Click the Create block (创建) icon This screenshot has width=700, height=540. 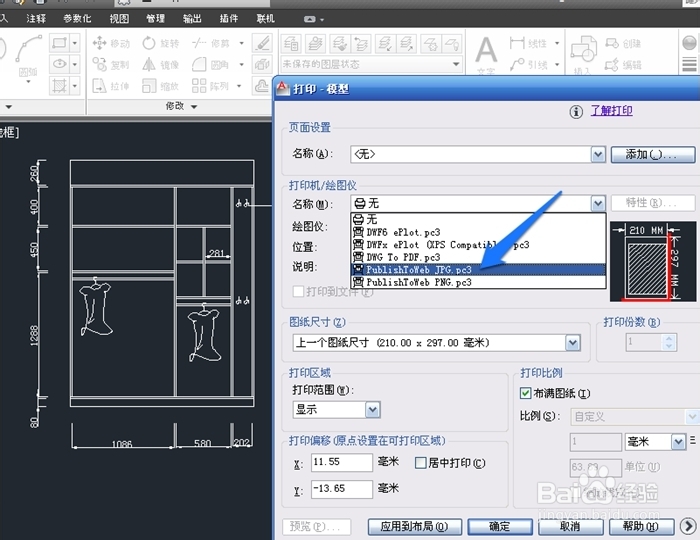click(x=623, y=43)
